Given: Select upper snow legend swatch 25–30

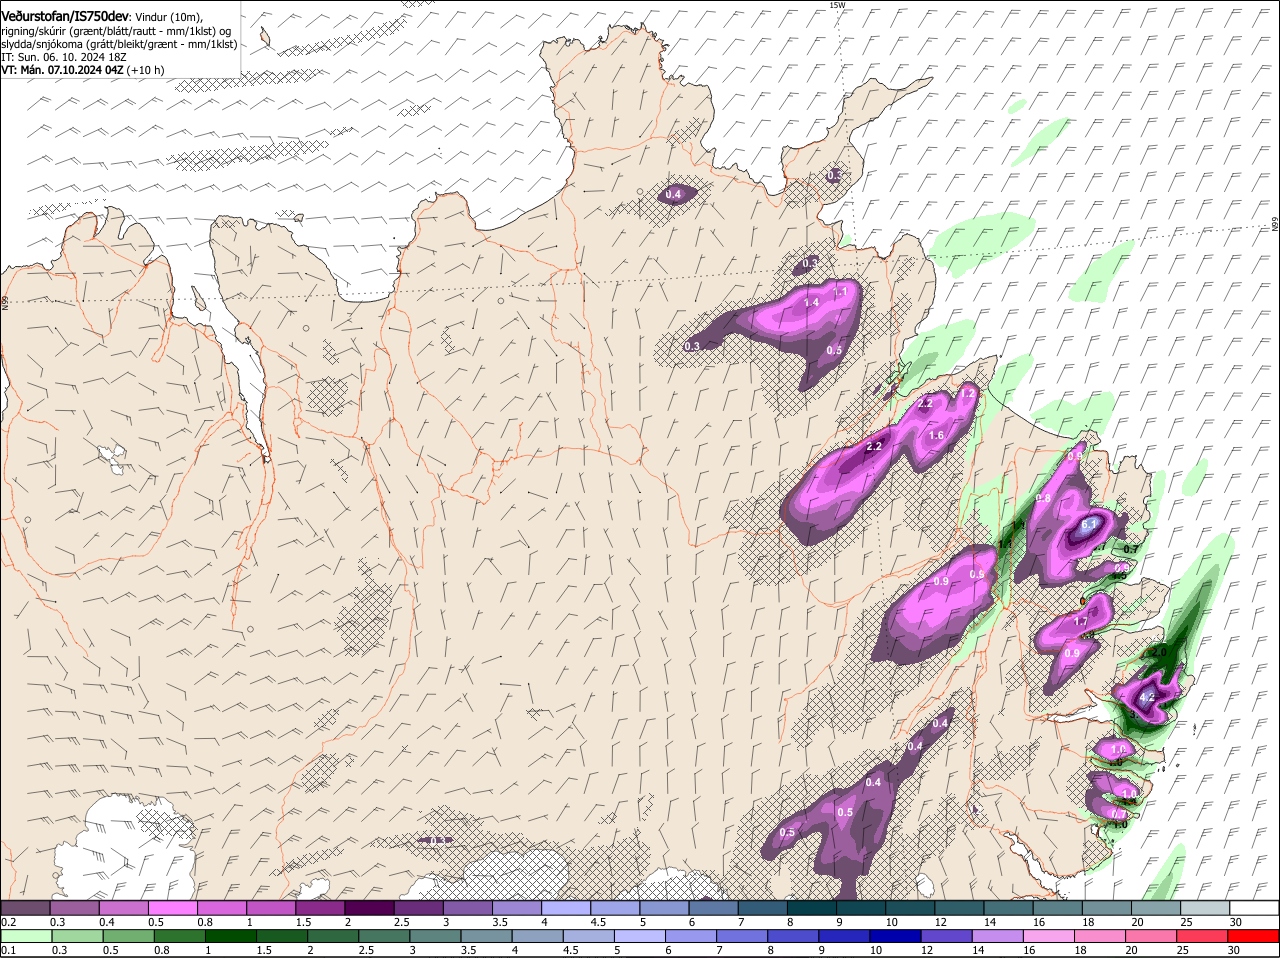Looking at the screenshot, I should pyautogui.click(x=1207, y=906).
